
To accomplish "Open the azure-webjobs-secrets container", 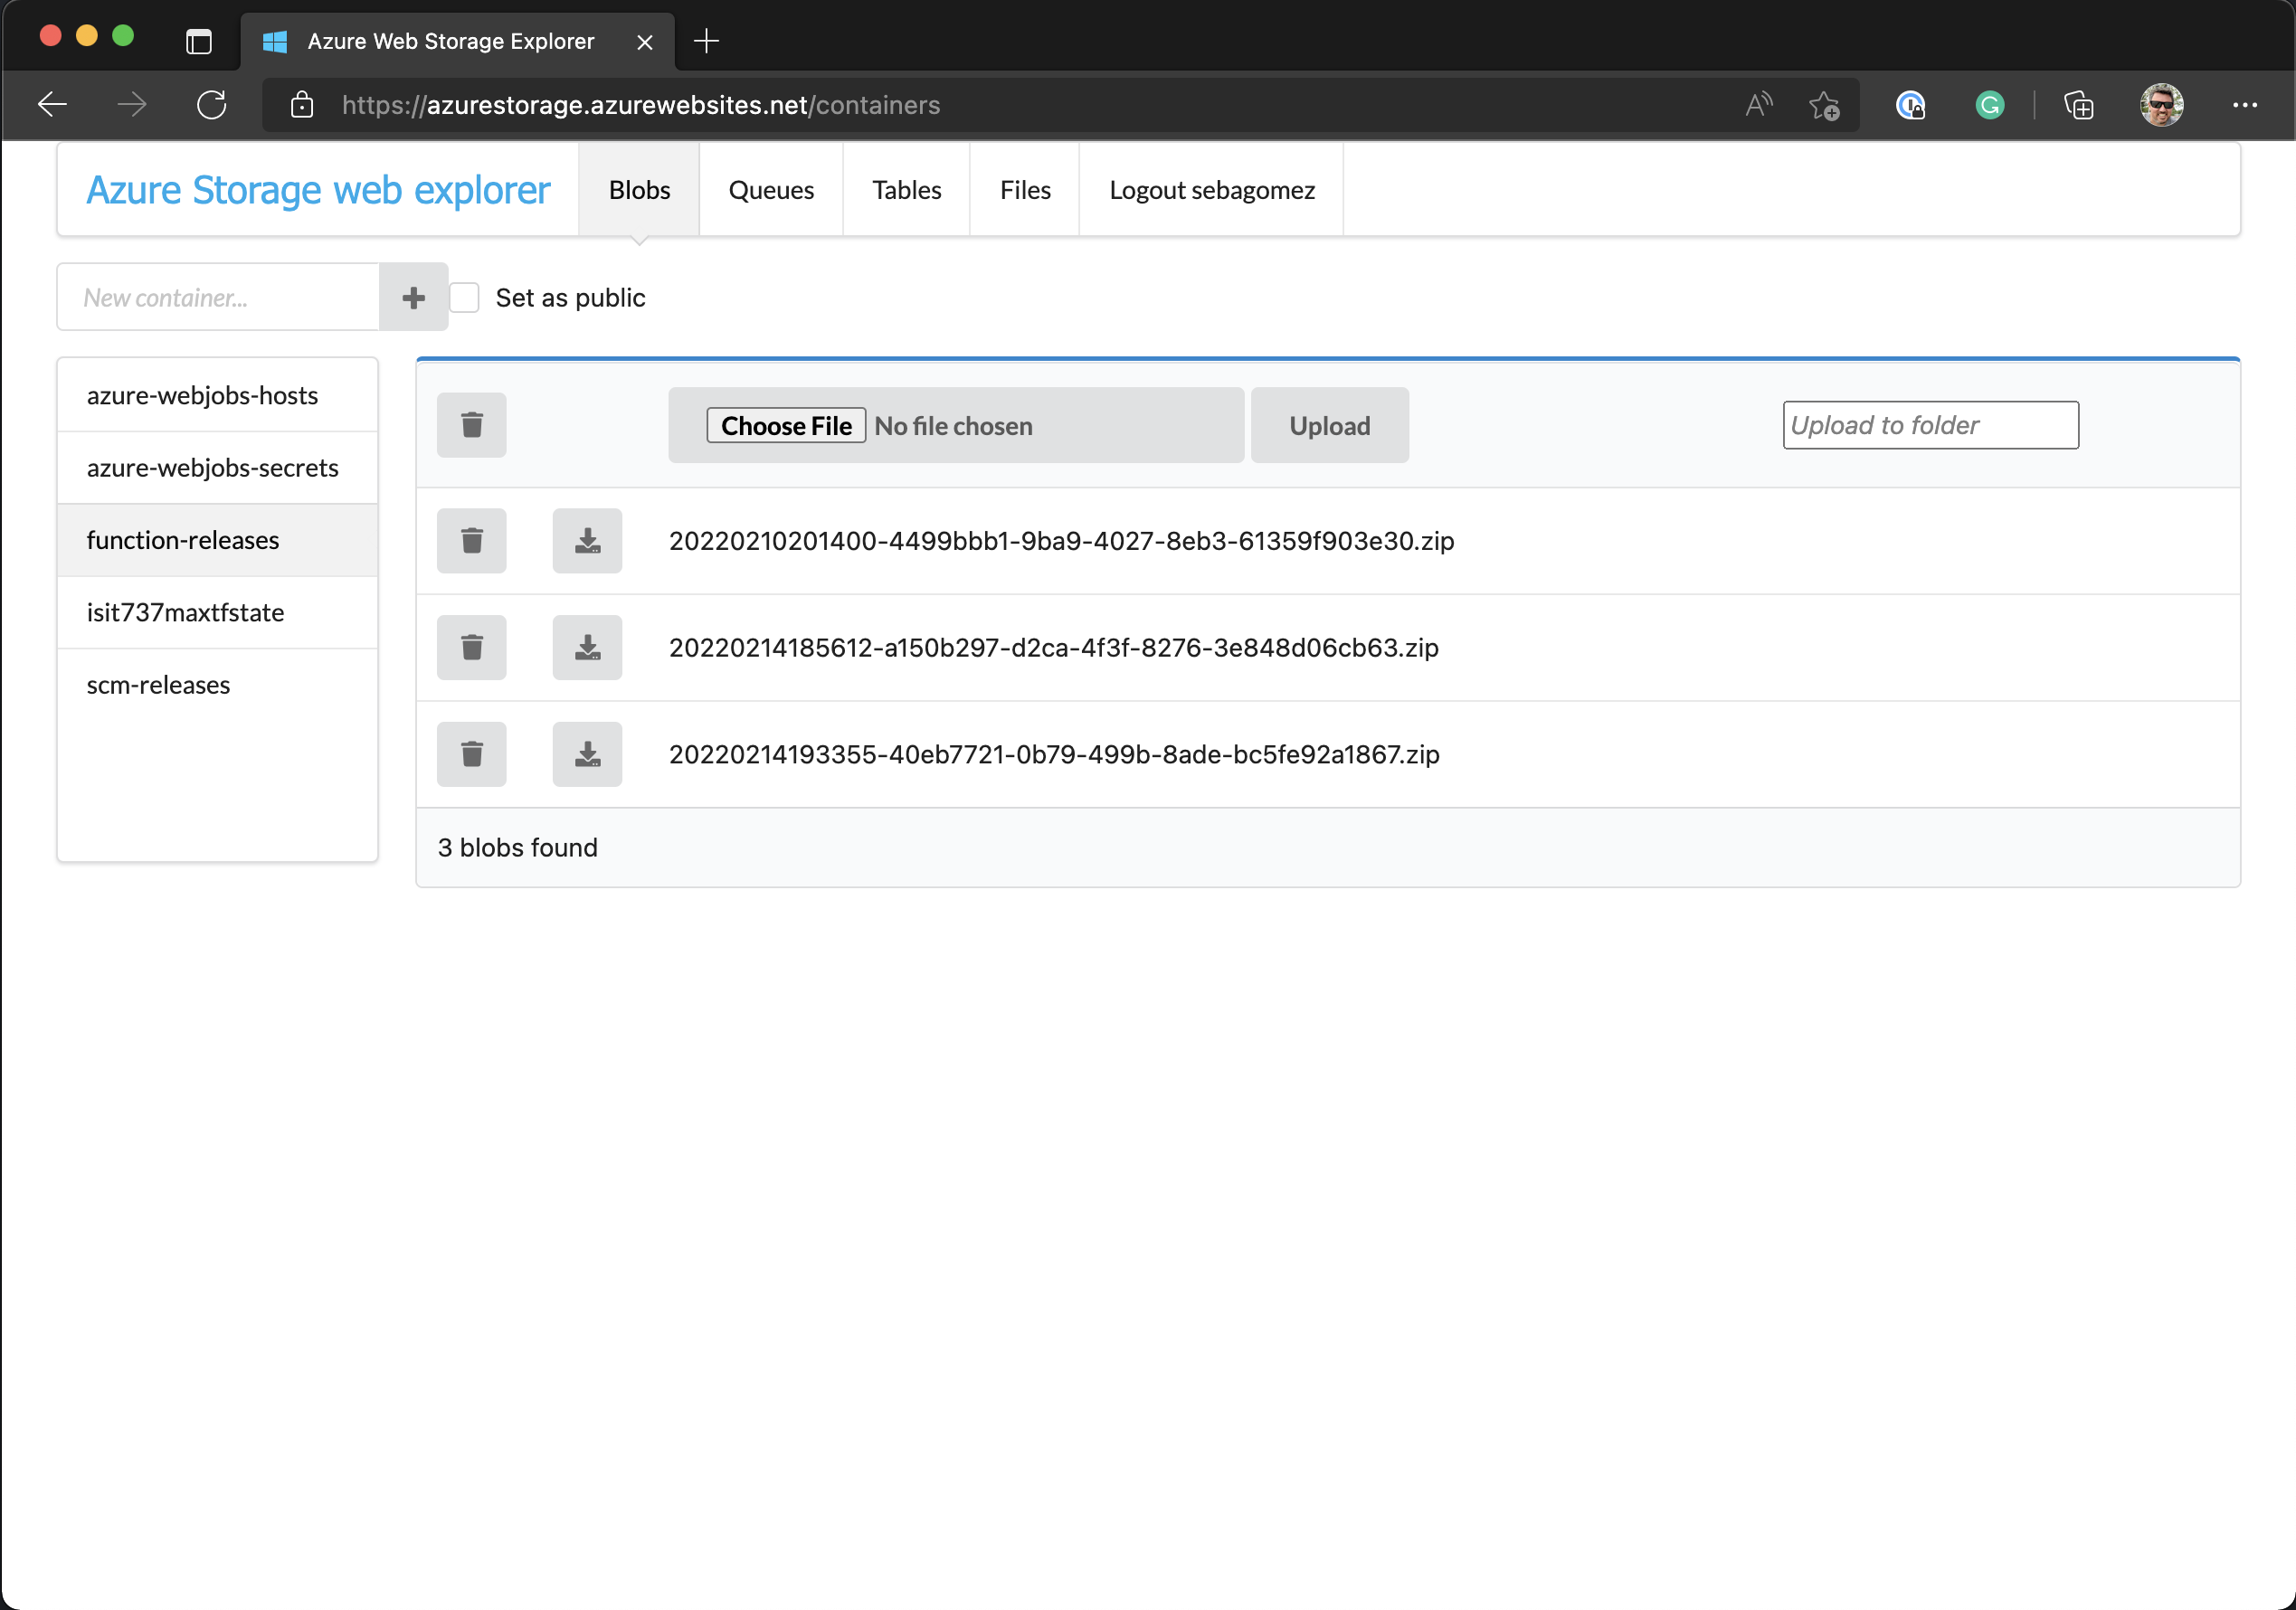I will [x=212, y=468].
